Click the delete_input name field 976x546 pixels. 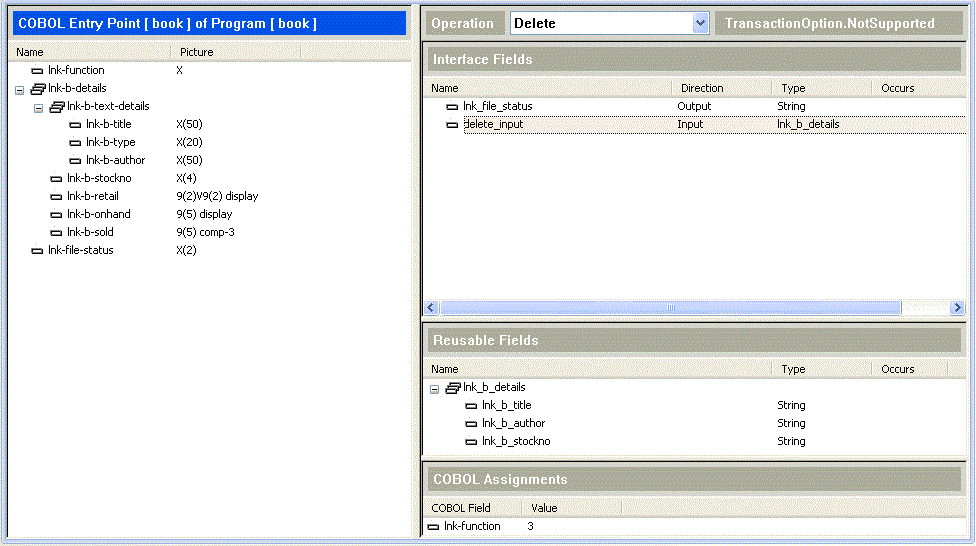point(493,125)
